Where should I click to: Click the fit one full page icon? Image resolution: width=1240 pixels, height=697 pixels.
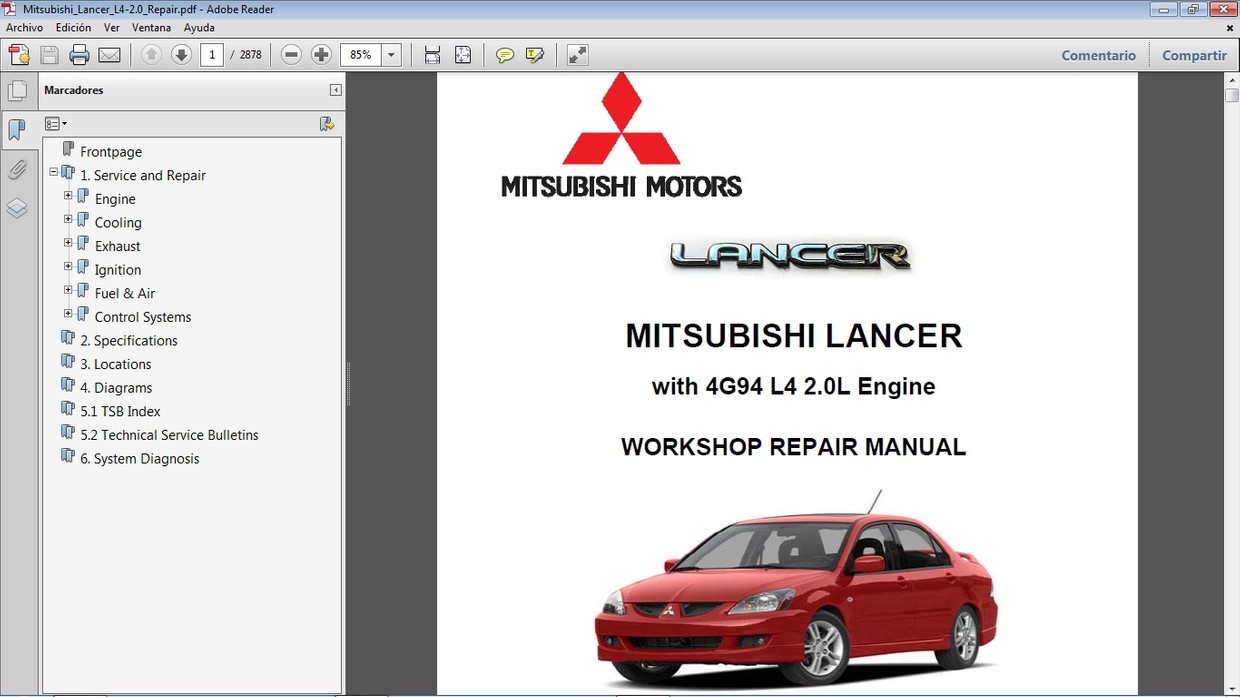click(462, 55)
